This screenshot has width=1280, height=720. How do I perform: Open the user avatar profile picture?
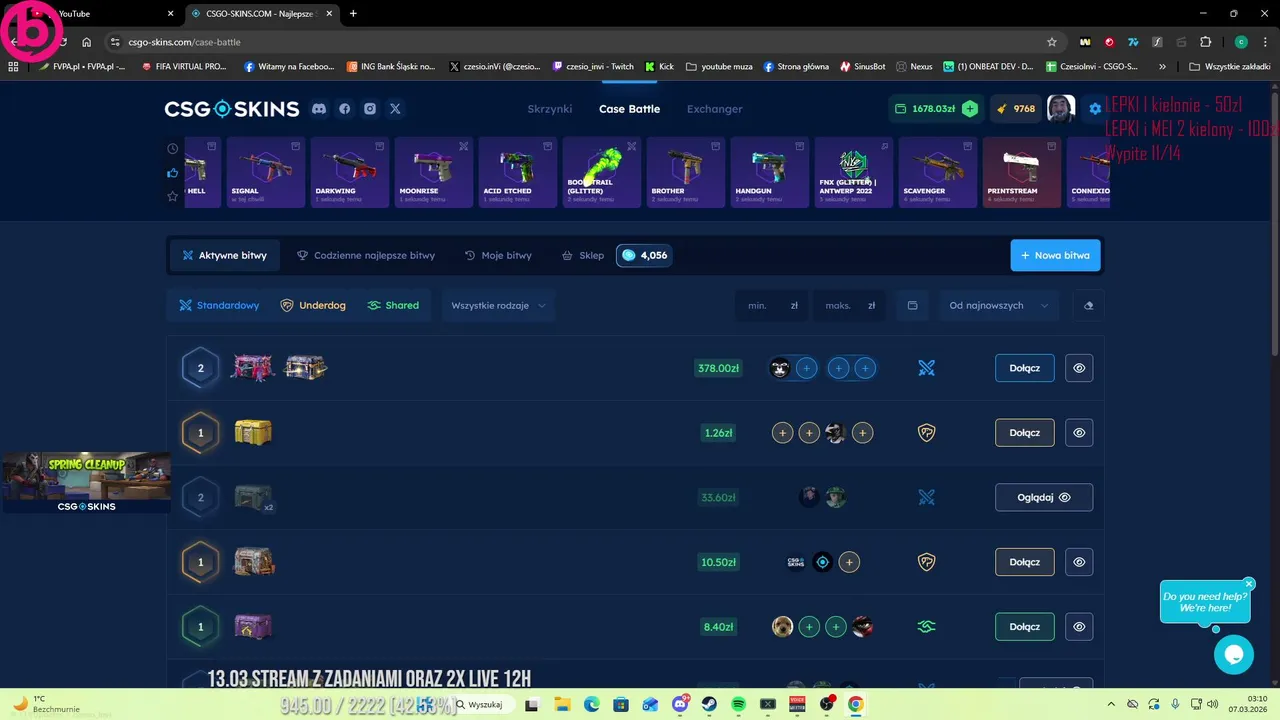[x=1061, y=108]
